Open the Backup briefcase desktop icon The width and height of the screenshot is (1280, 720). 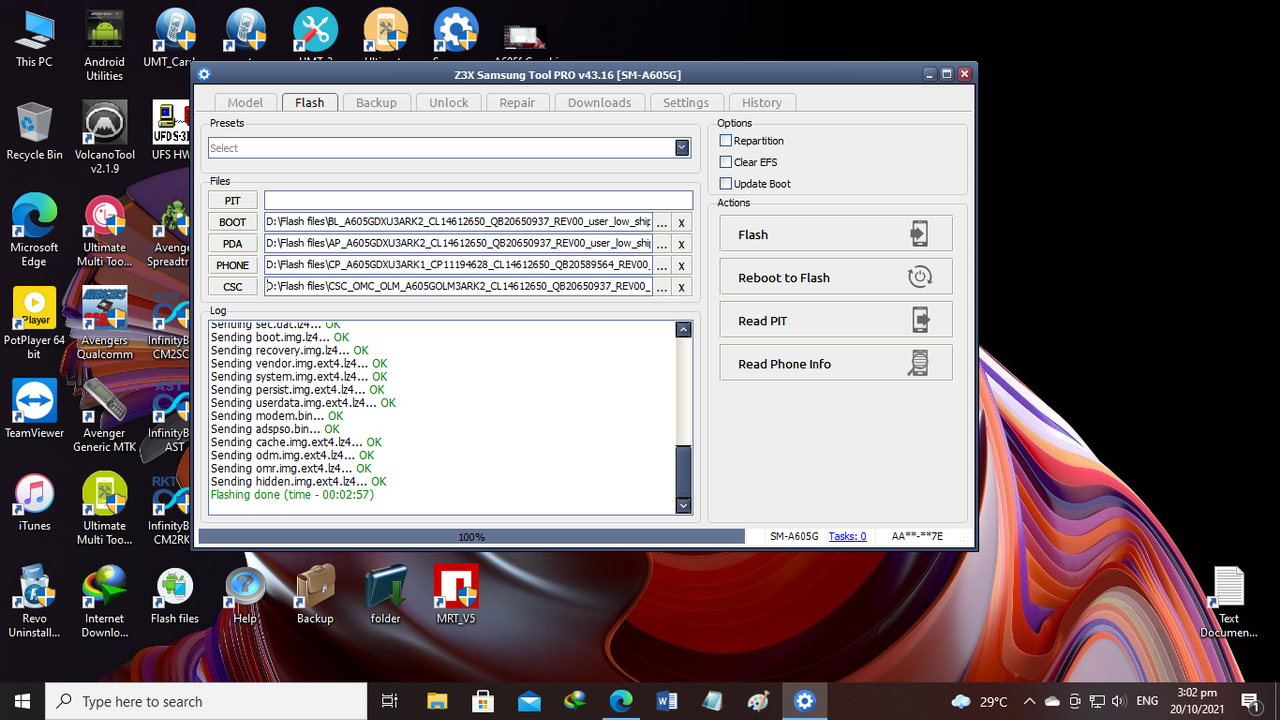(x=315, y=595)
